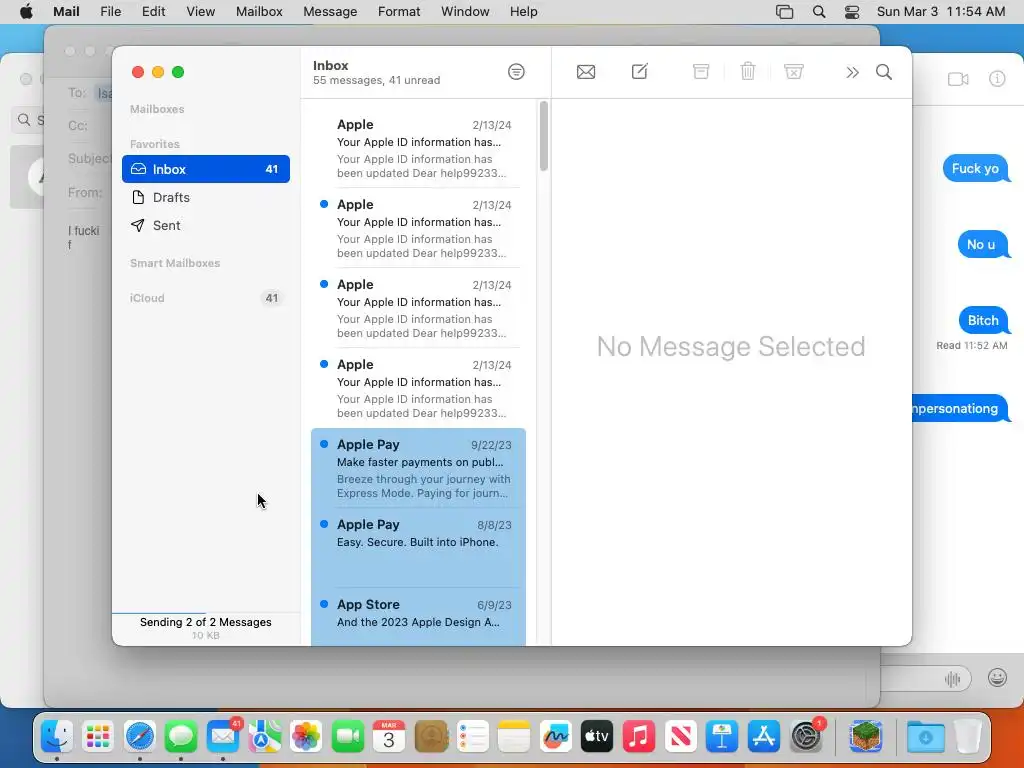This screenshot has width=1024, height=768.
Task: Open search in Mail toolbar
Action: pyautogui.click(x=884, y=72)
